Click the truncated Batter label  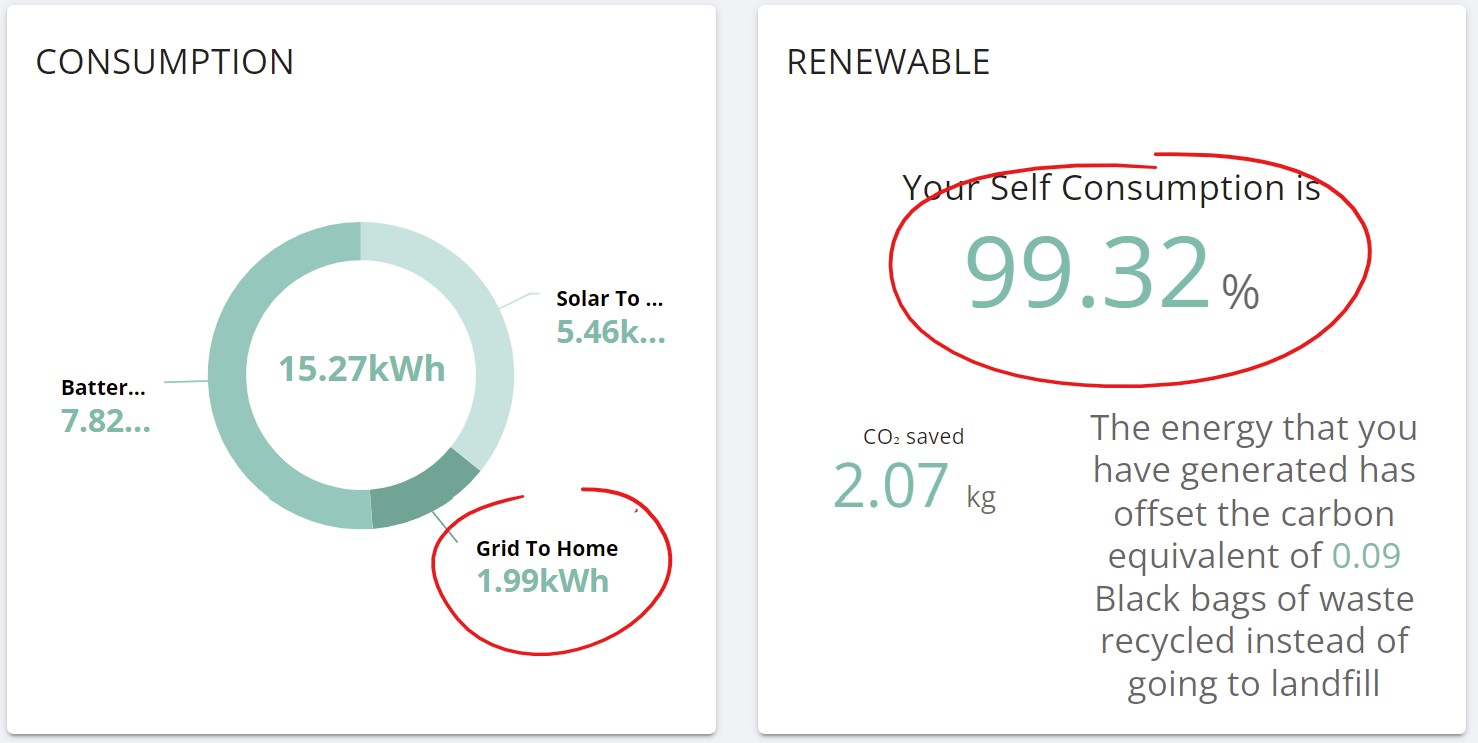coord(103,388)
